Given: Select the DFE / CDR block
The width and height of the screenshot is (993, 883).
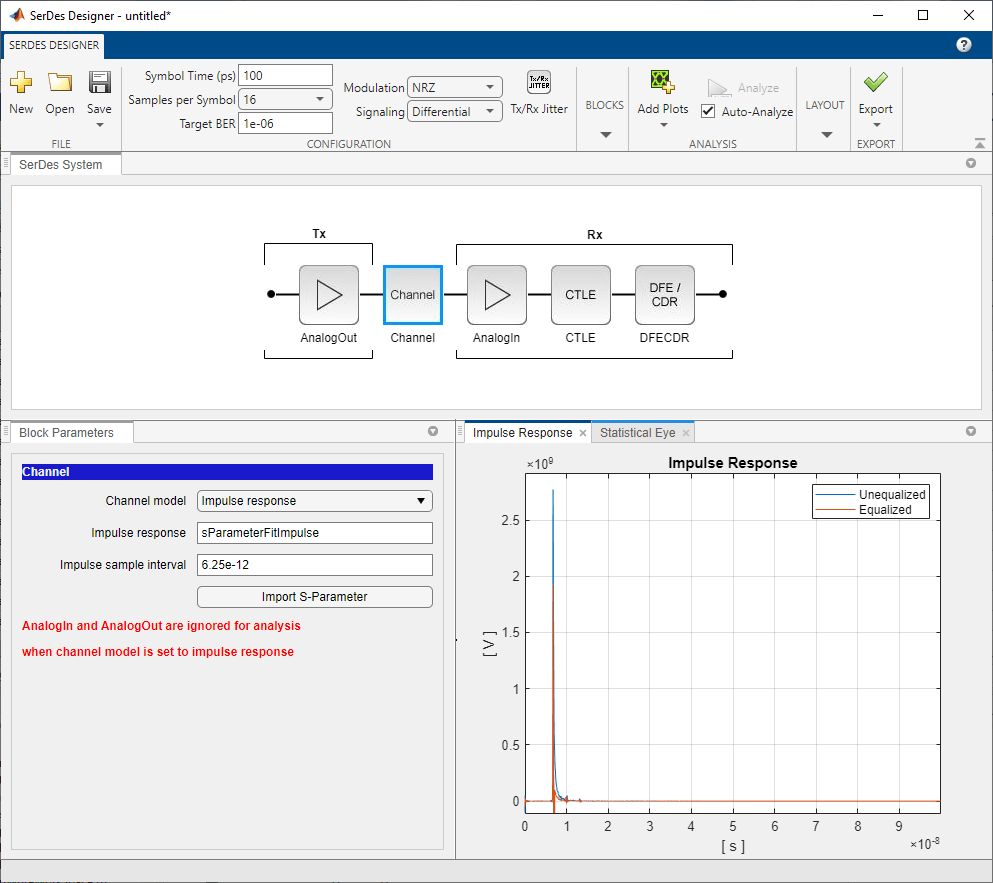Looking at the screenshot, I should tap(664, 295).
